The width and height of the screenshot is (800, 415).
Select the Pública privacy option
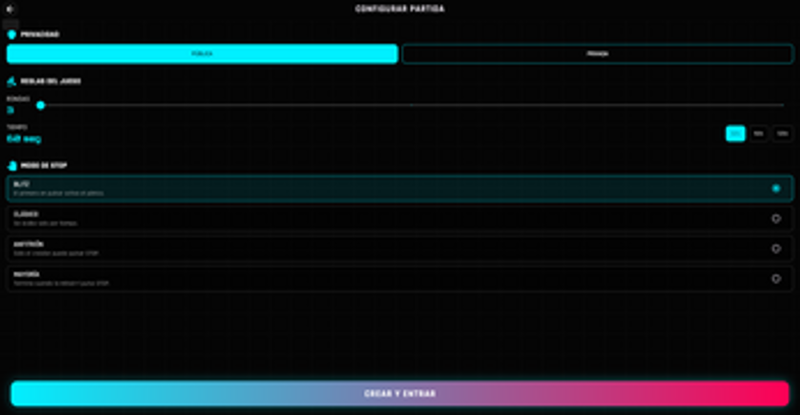click(202, 54)
